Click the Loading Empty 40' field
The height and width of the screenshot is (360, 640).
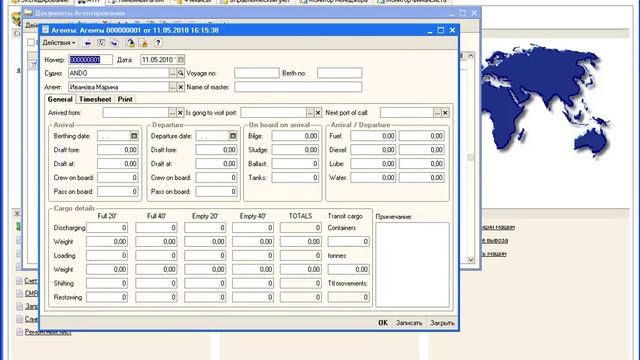[x=253, y=256]
